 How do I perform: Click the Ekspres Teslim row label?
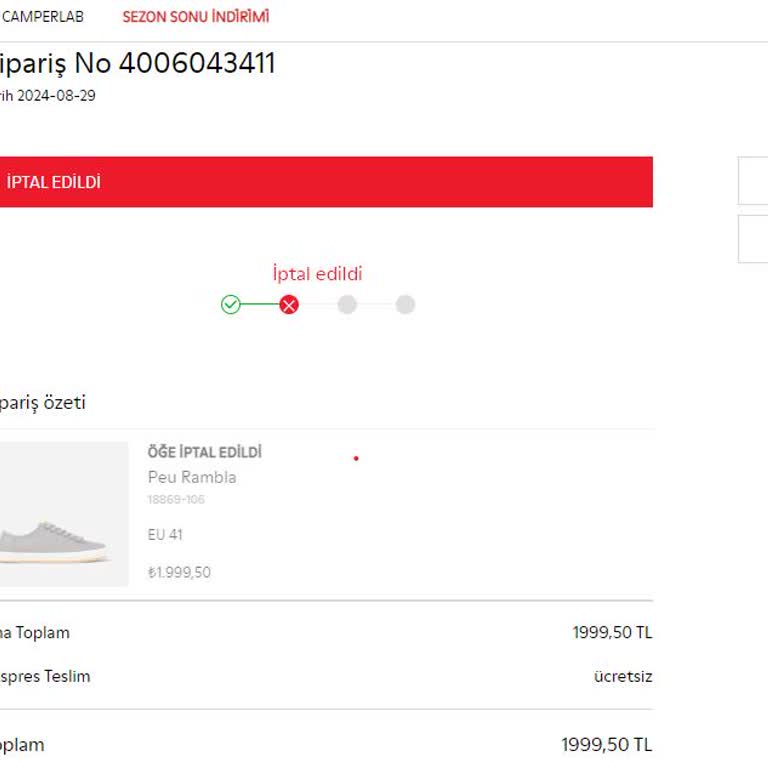45,676
